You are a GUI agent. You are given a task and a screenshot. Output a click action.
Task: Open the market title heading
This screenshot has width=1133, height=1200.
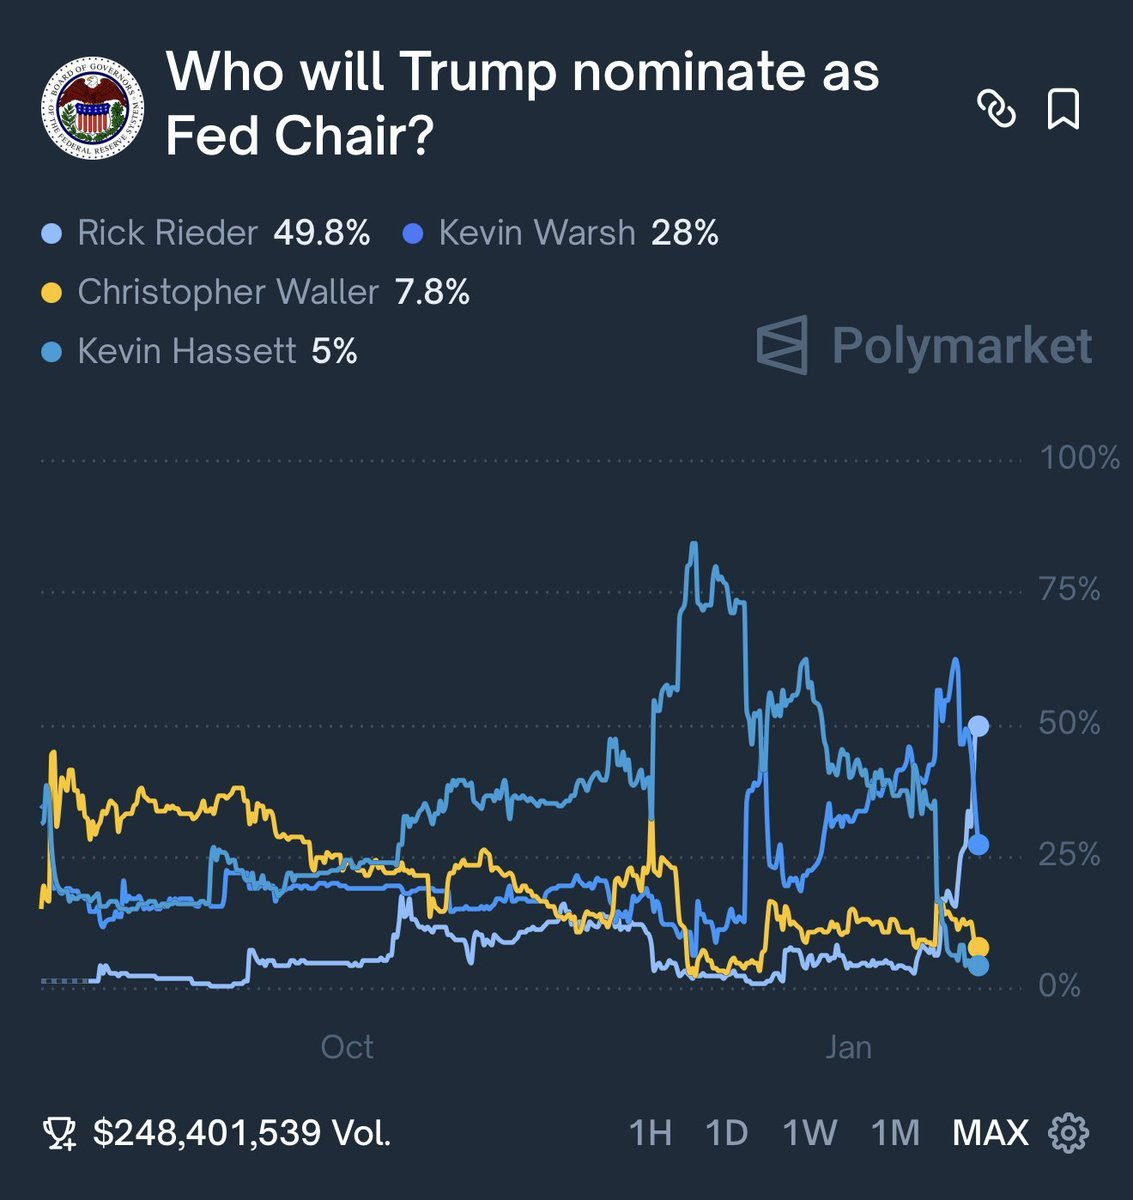coord(522,103)
